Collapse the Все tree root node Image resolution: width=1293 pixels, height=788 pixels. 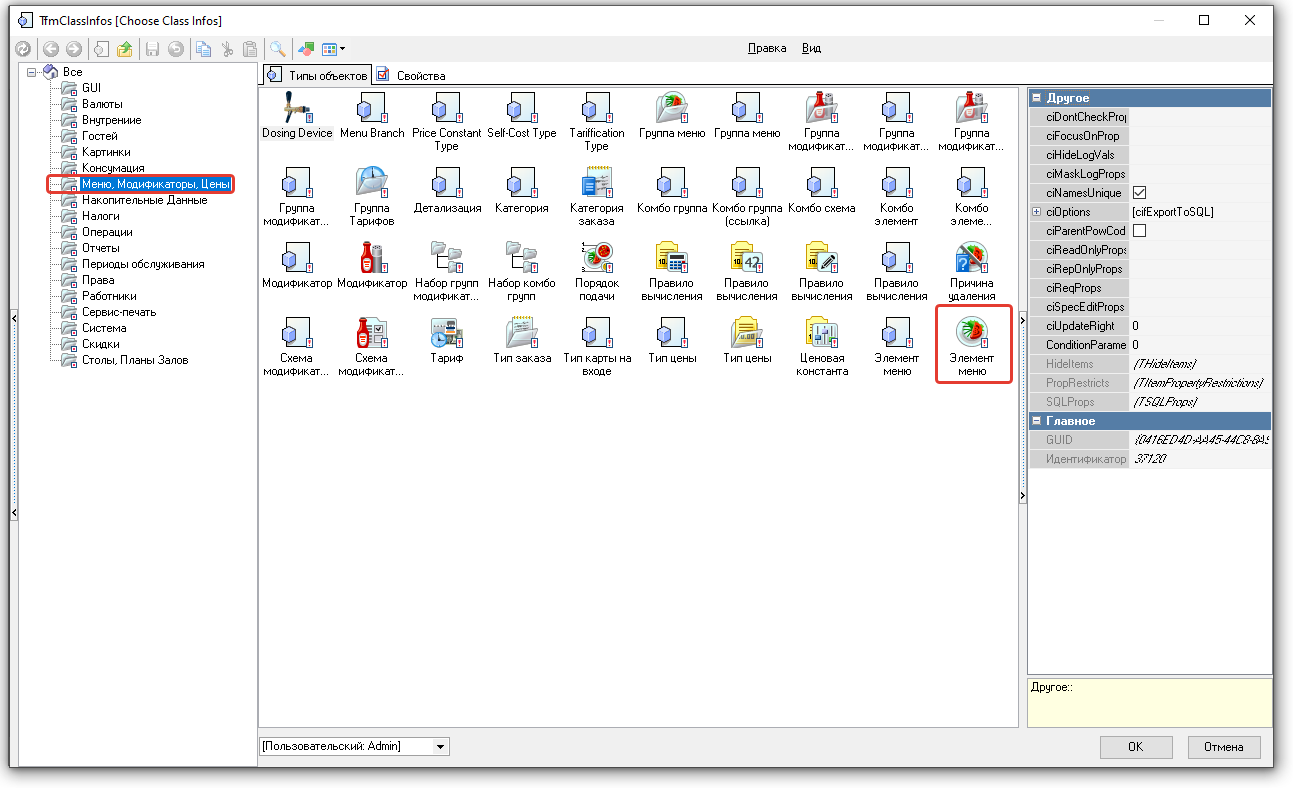pyautogui.click(x=32, y=72)
